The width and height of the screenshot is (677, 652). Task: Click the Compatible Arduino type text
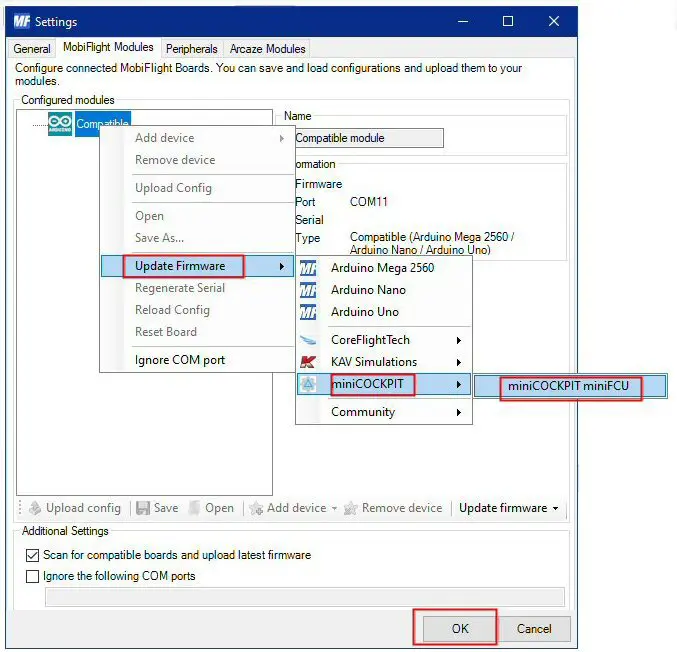(x=432, y=243)
